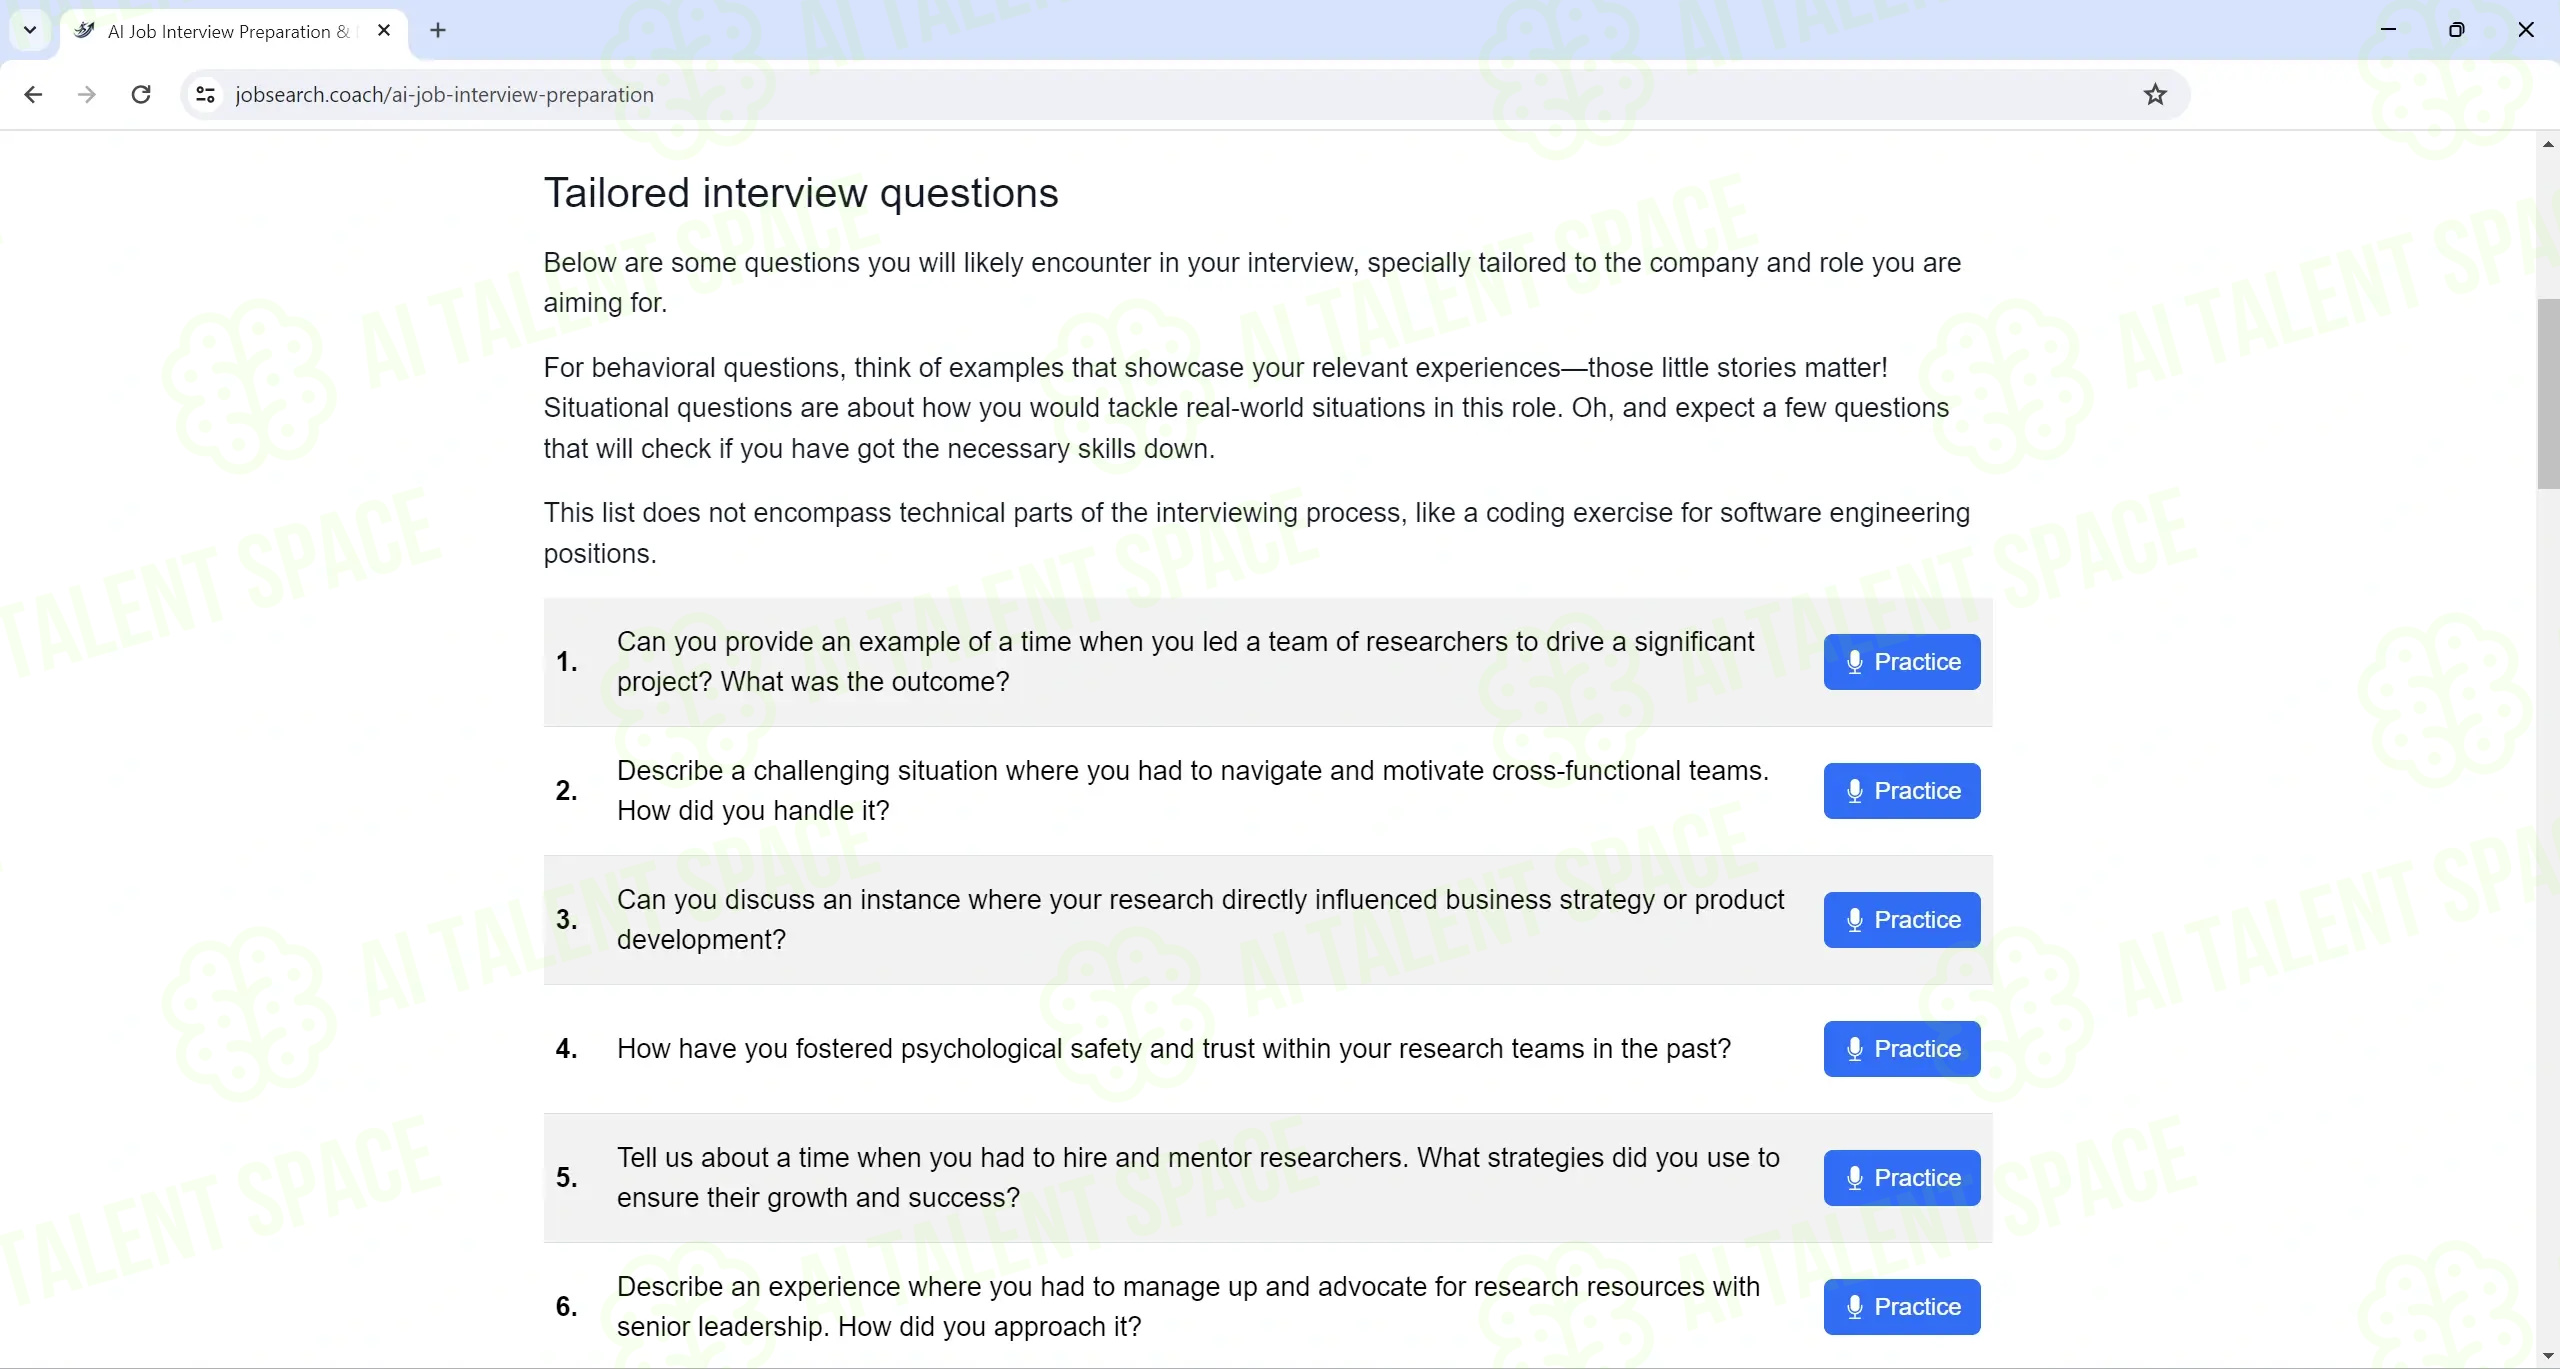Open a new tab with plus icon

click(x=438, y=30)
